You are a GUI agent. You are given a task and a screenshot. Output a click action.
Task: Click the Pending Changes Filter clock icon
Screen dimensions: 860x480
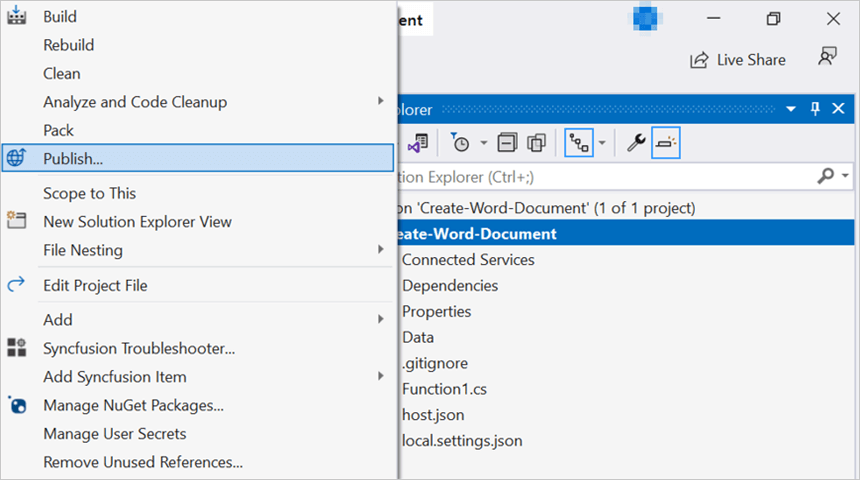point(460,143)
